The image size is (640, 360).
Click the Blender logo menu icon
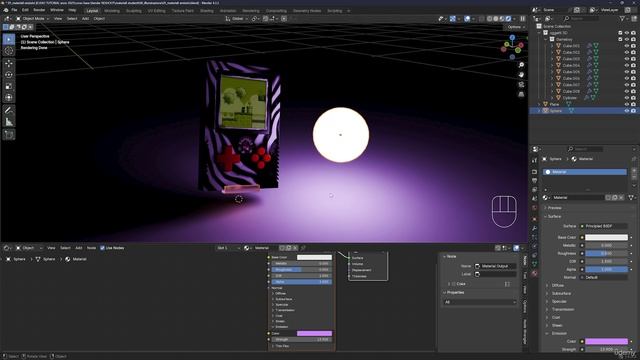point(6,10)
